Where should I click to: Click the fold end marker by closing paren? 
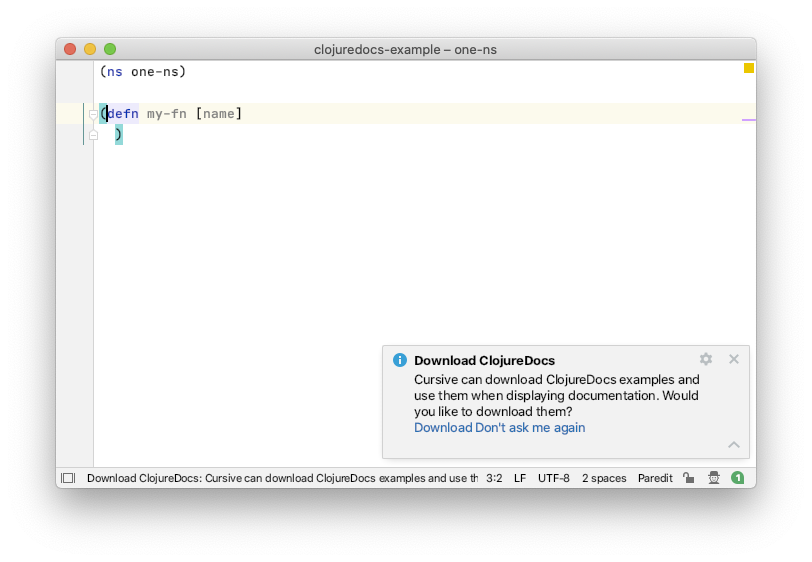pos(93,135)
